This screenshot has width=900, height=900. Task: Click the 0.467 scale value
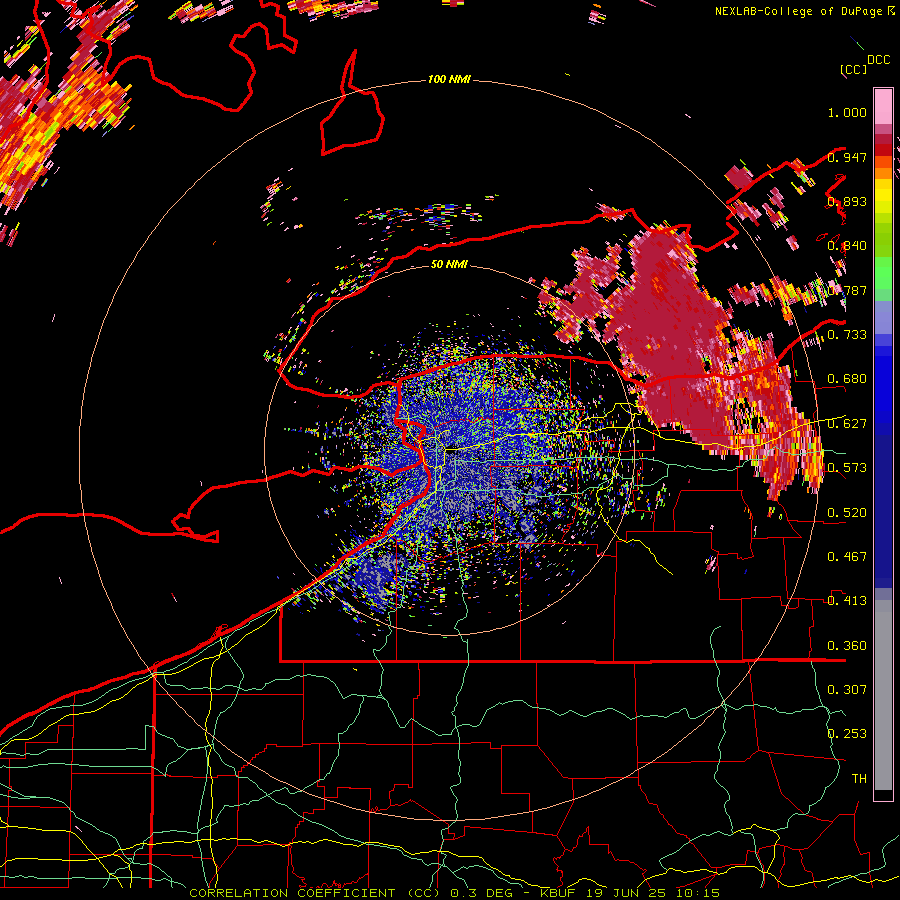(x=847, y=557)
